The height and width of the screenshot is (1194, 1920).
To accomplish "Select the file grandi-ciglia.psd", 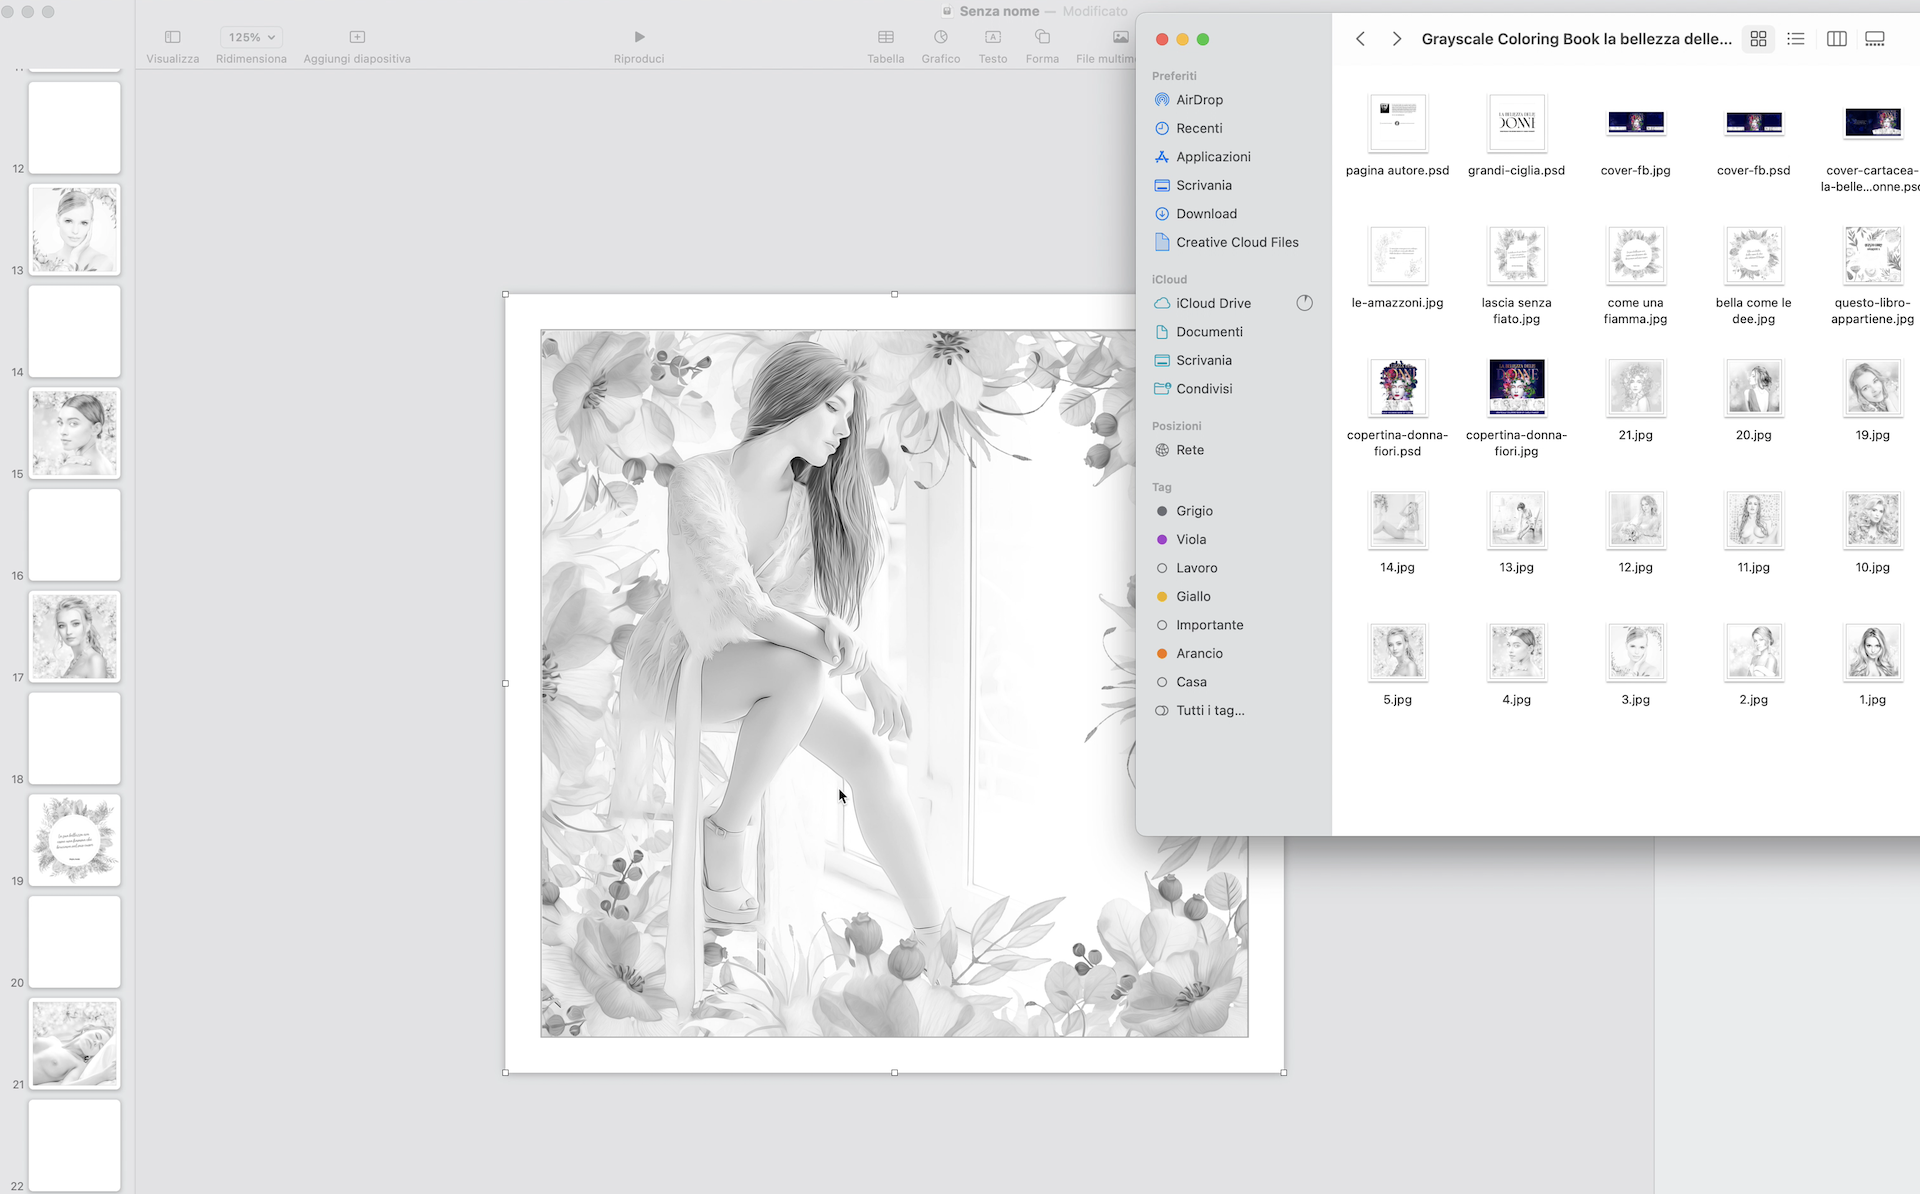I will pyautogui.click(x=1516, y=123).
